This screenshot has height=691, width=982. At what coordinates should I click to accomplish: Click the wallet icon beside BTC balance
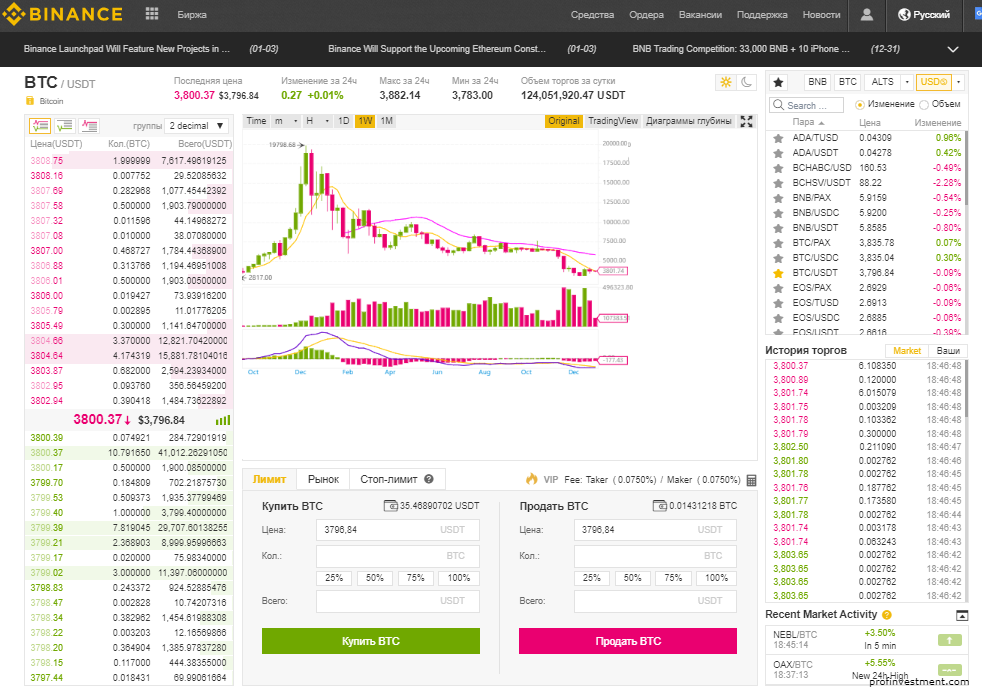[659, 506]
